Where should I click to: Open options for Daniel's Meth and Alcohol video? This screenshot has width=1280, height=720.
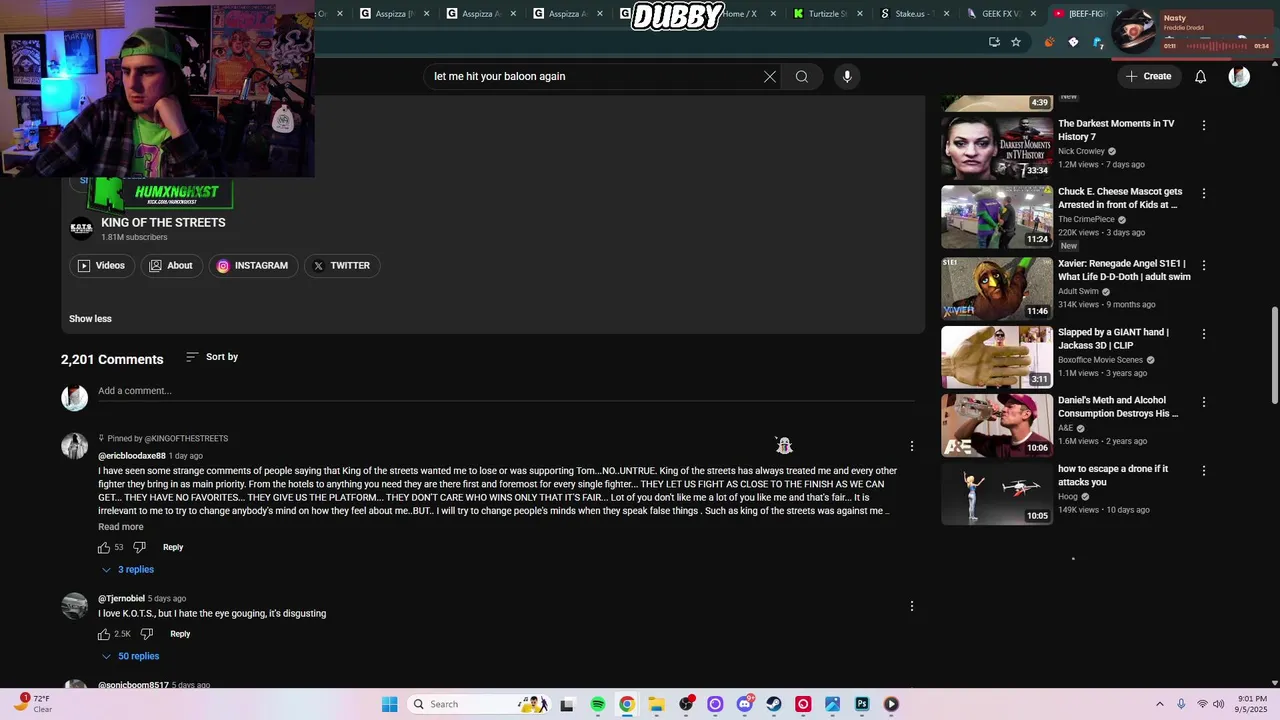pyautogui.click(x=1204, y=402)
